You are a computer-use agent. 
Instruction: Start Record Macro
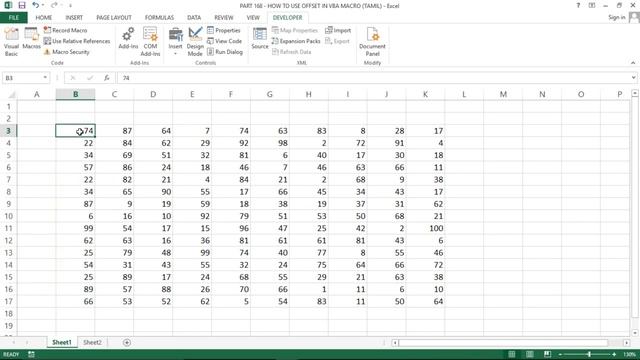(x=65, y=30)
